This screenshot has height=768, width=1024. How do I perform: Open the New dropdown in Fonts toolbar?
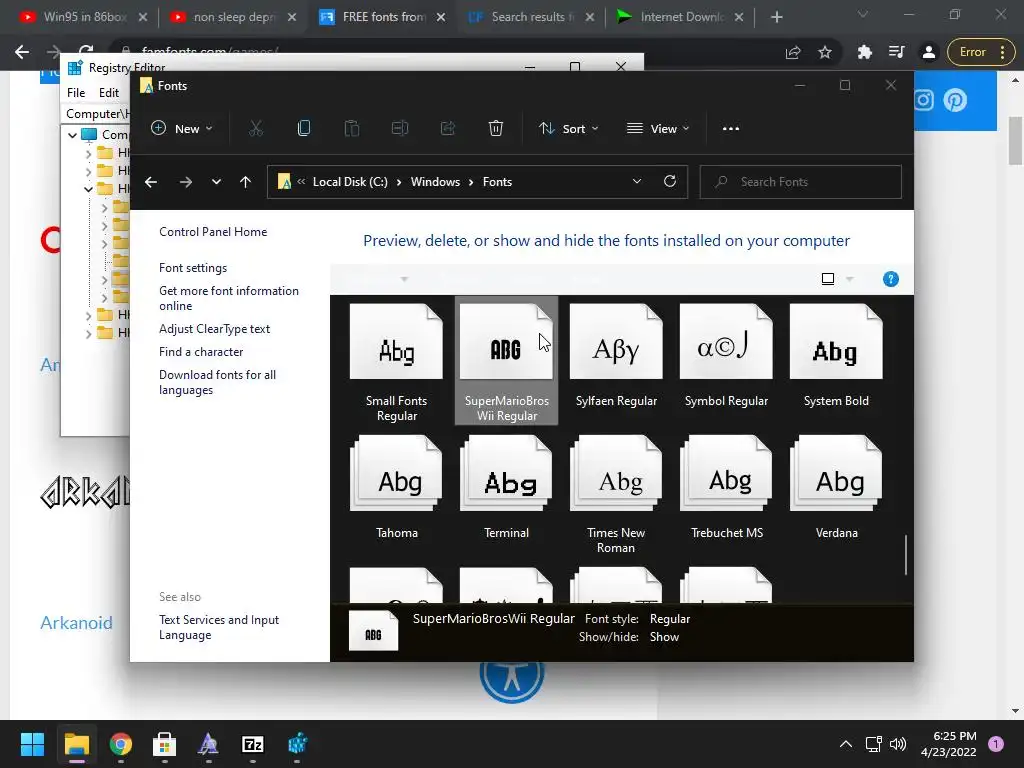182,129
